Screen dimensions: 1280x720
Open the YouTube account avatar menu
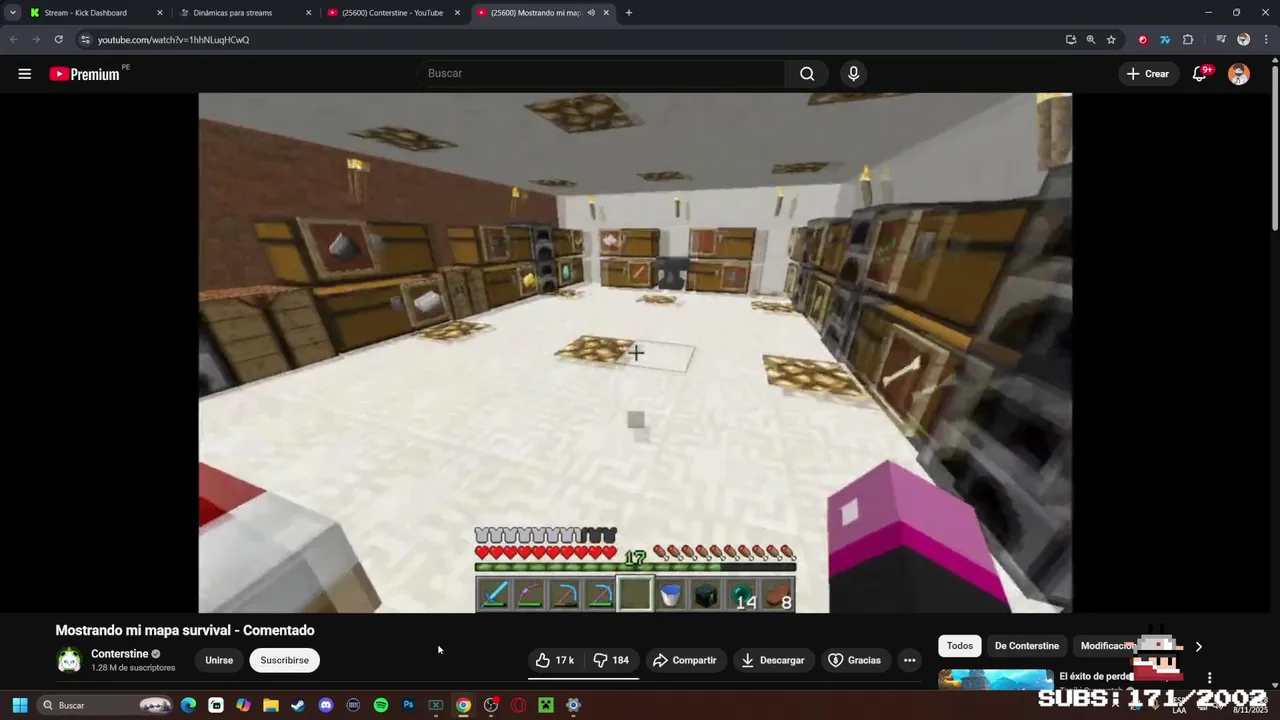[1239, 74]
